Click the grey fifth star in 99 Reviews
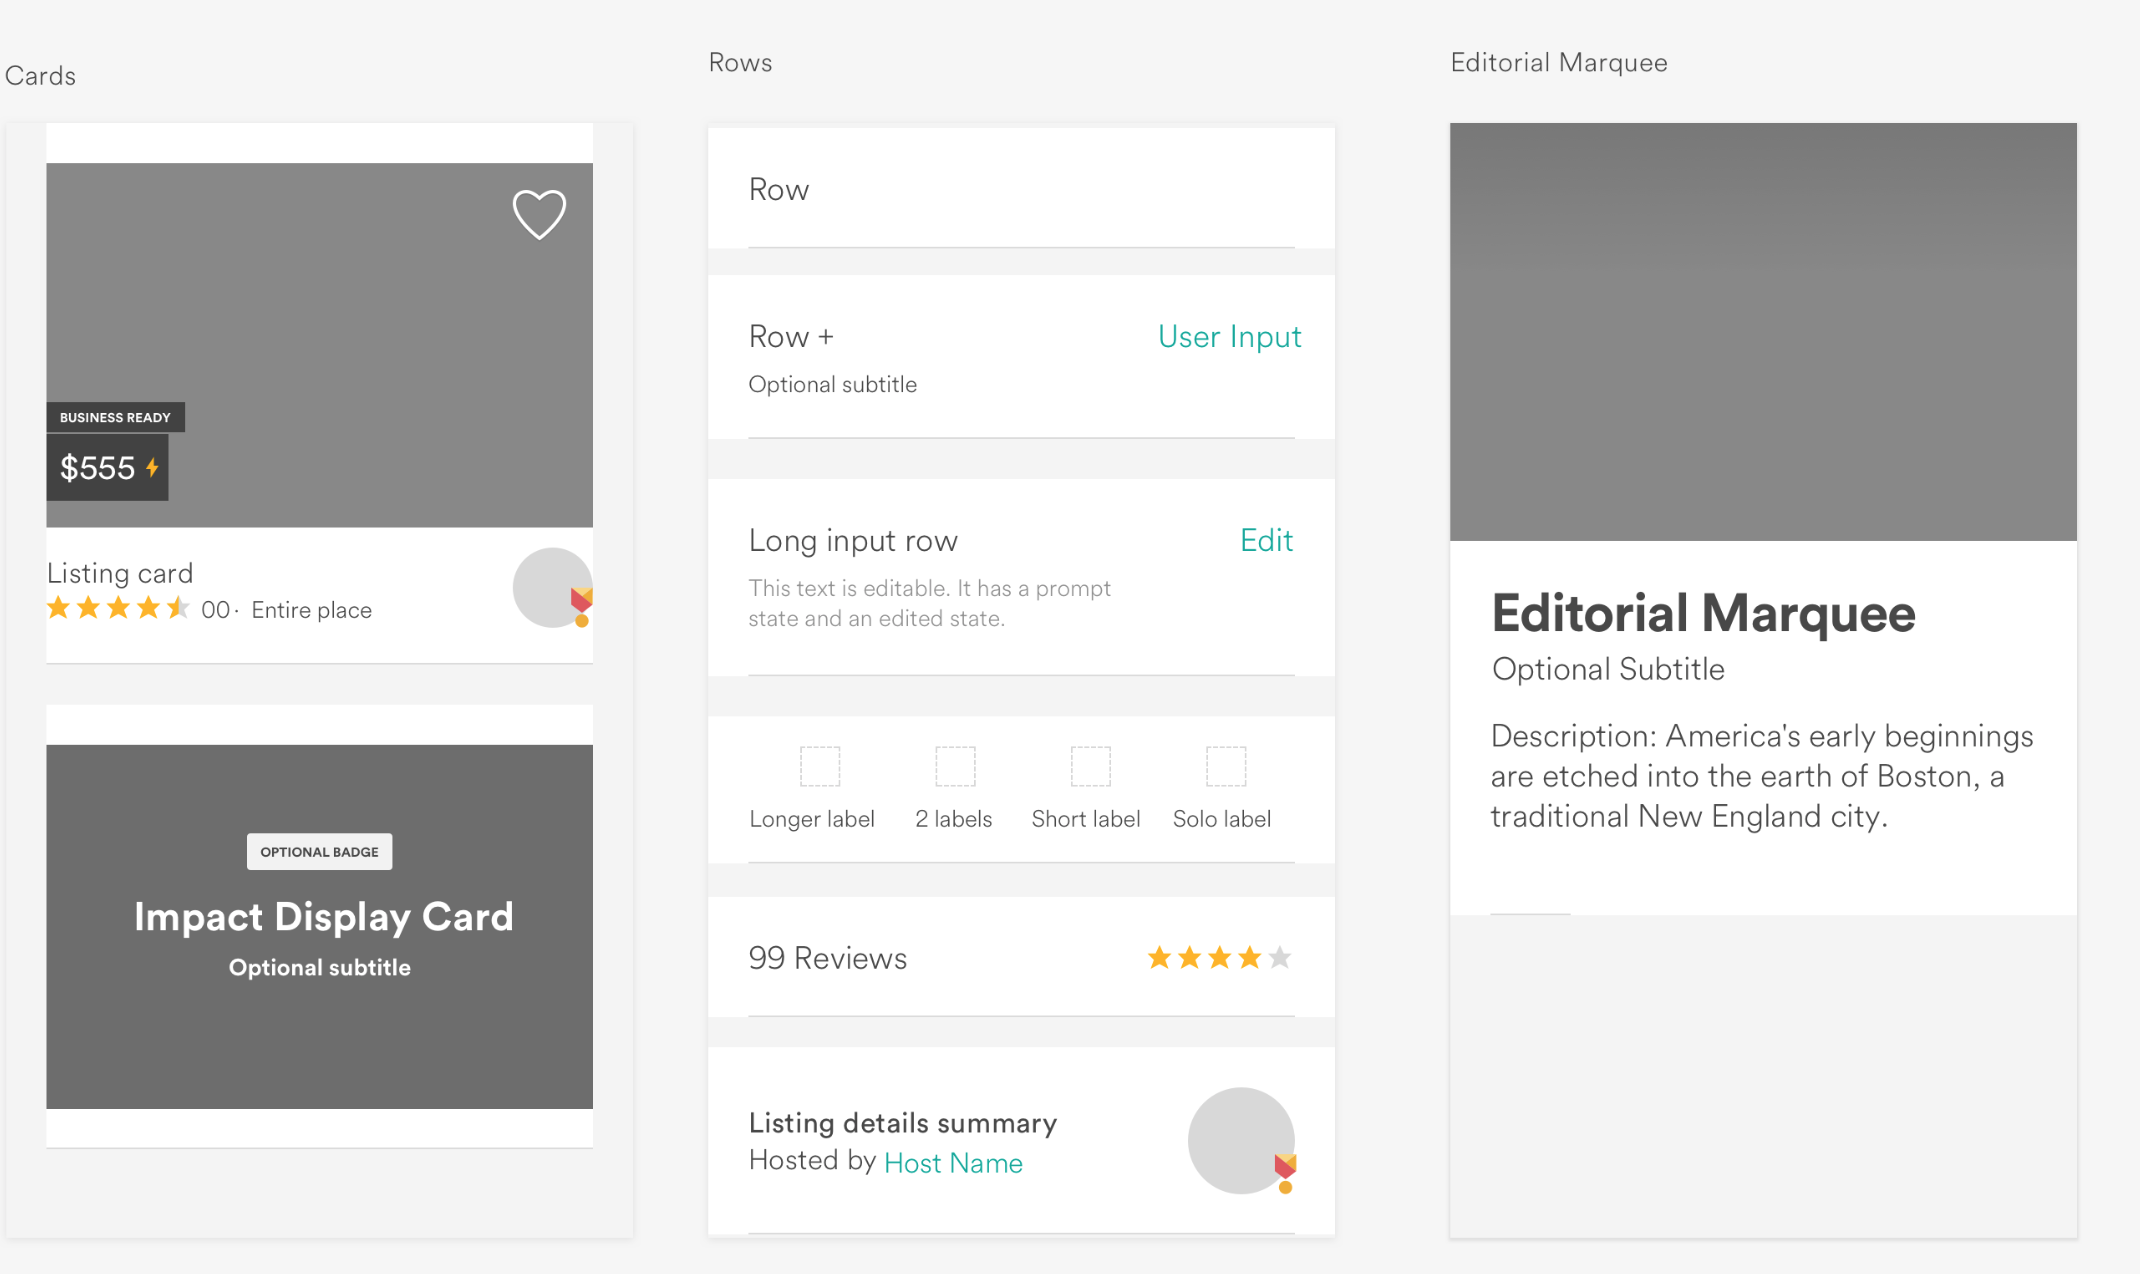2140x1274 pixels. coord(1280,958)
